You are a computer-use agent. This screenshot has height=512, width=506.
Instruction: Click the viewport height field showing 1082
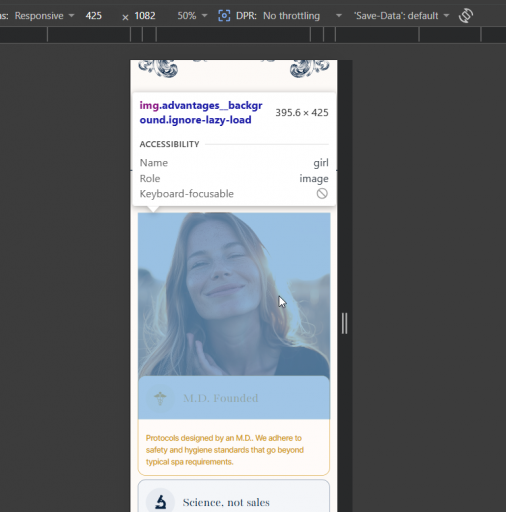145,16
